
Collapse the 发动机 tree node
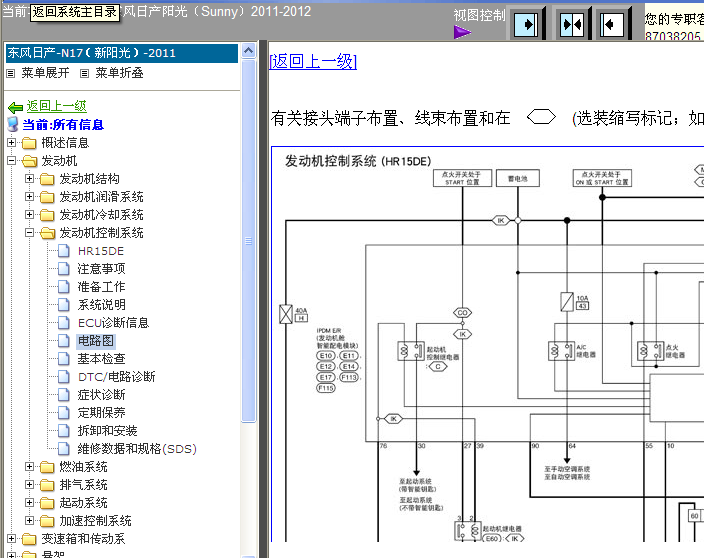(11, 161)
